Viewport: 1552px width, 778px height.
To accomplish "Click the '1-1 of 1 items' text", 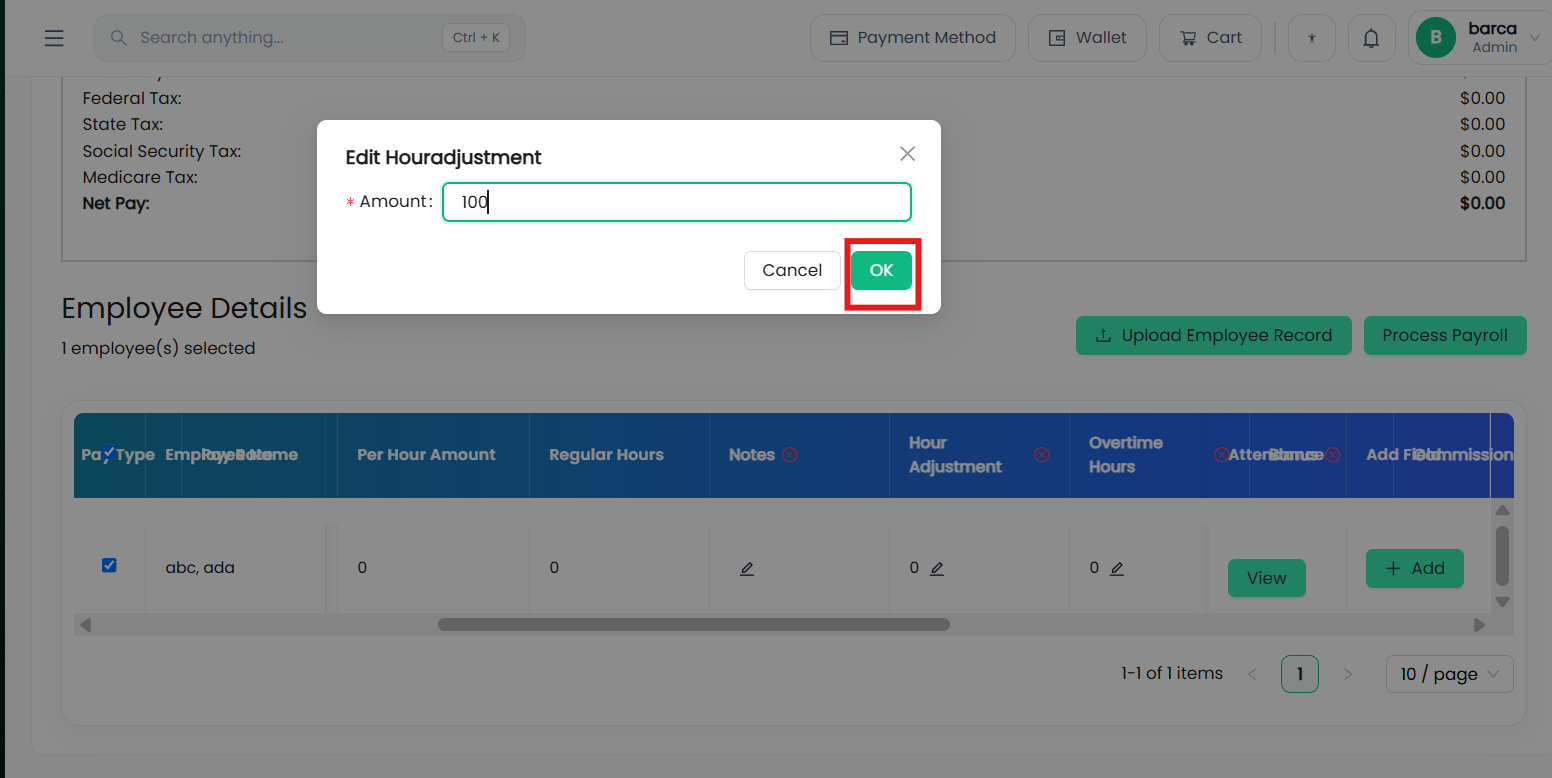I will (1172, 674).
